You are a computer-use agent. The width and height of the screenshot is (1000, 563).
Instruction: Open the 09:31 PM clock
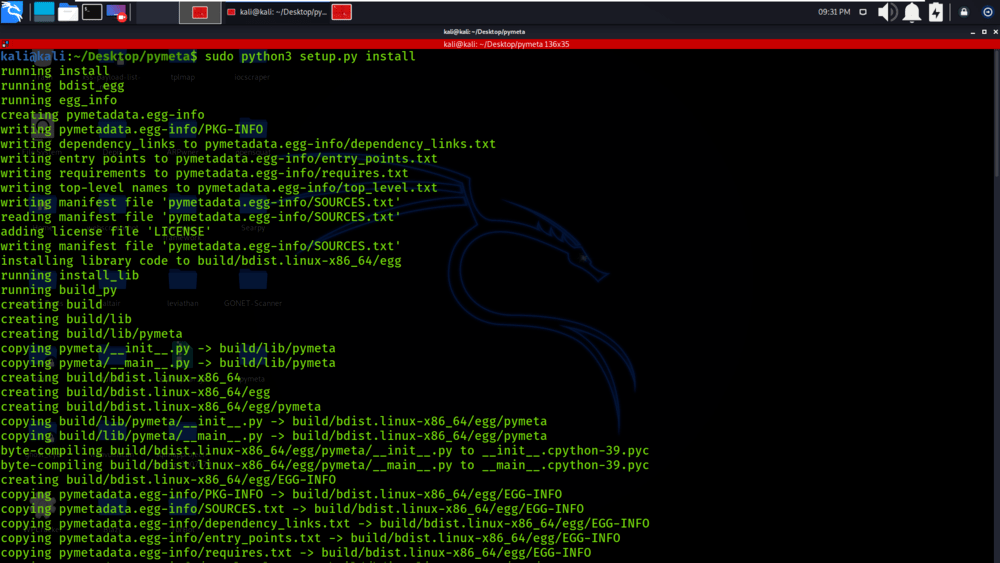834,12
